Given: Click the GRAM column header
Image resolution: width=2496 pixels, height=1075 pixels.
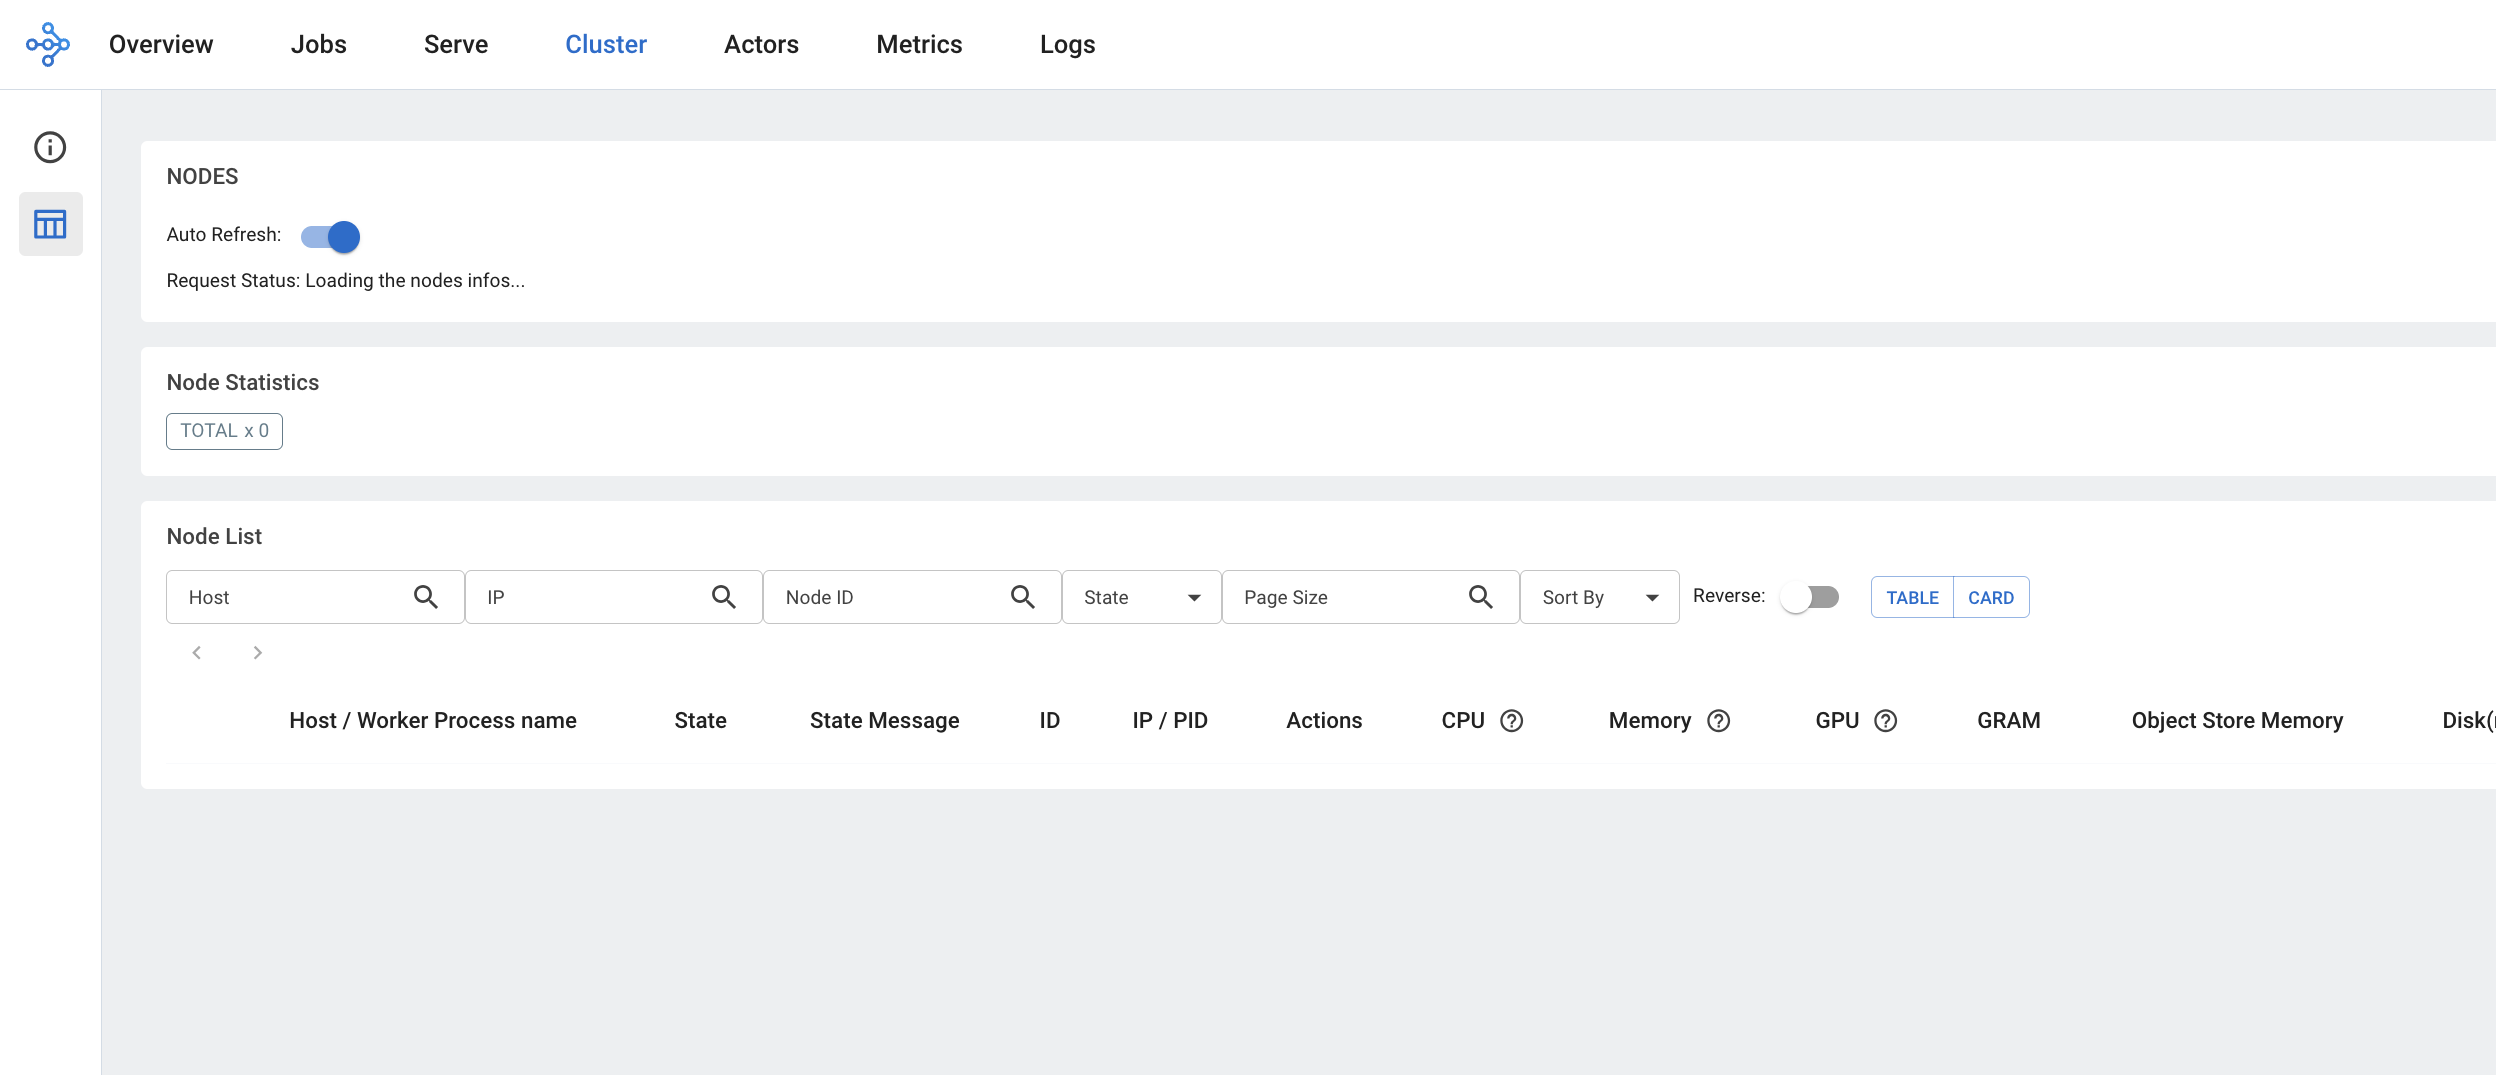Looking at the screenshot, I should (2009, 721).
